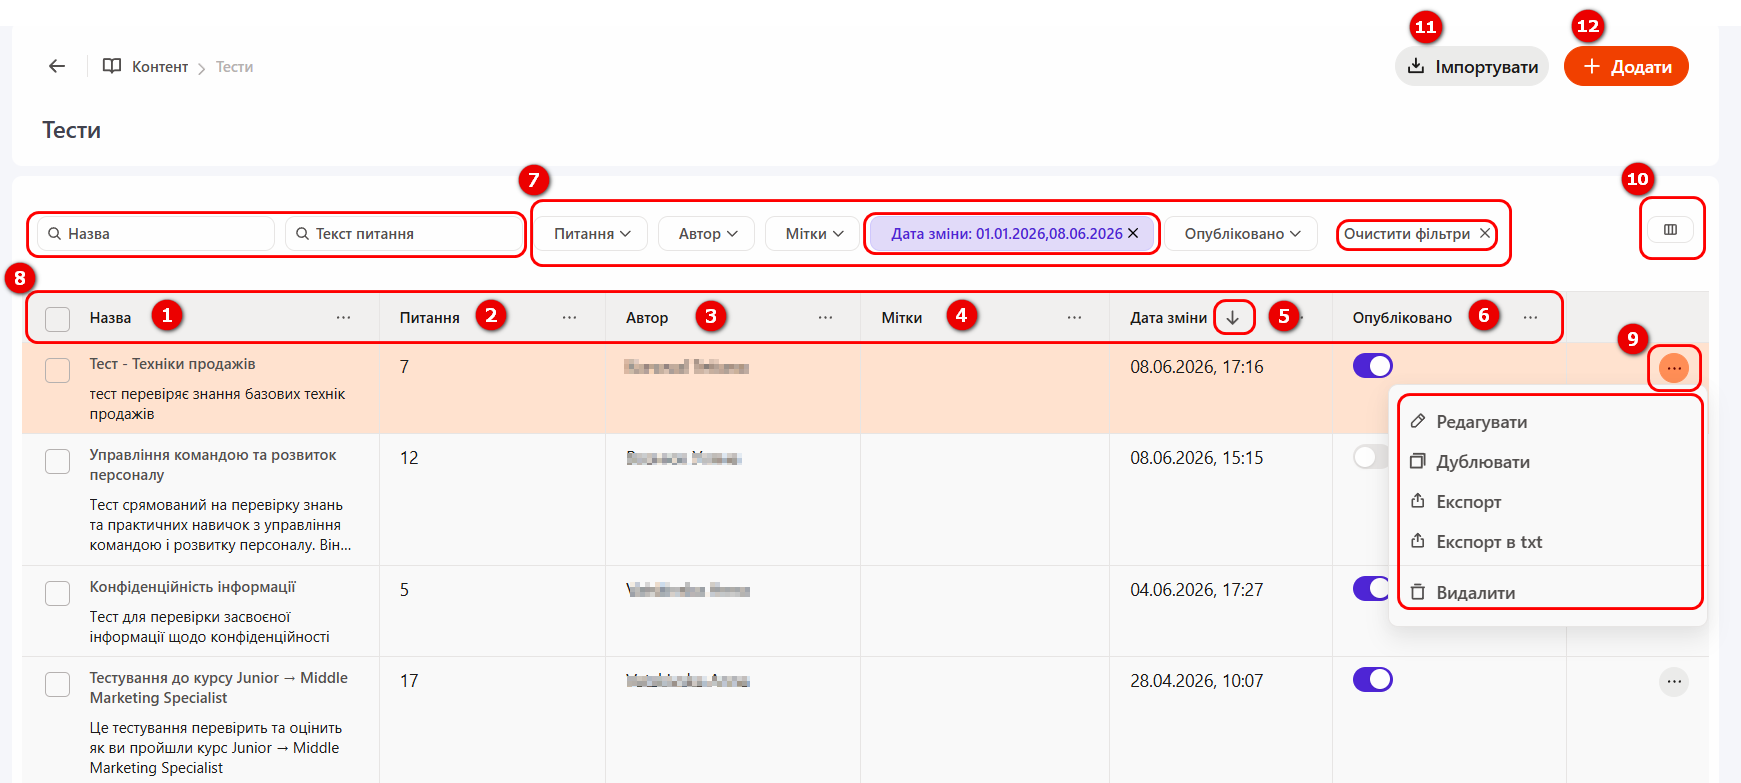Click Очистити фільтри button
Viewport: 1741px width, 783px height.
[x=1417, y=234]
